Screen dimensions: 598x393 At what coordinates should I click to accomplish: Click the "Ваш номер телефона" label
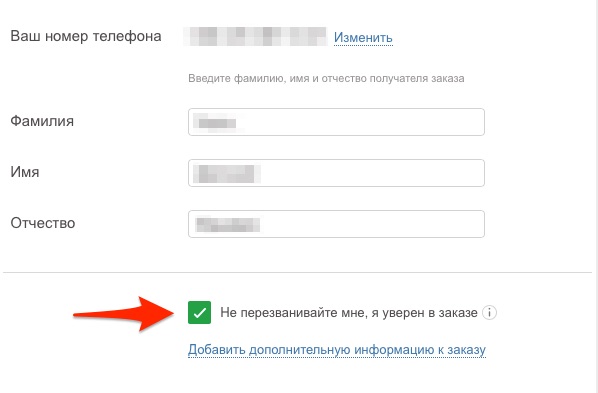86,36
